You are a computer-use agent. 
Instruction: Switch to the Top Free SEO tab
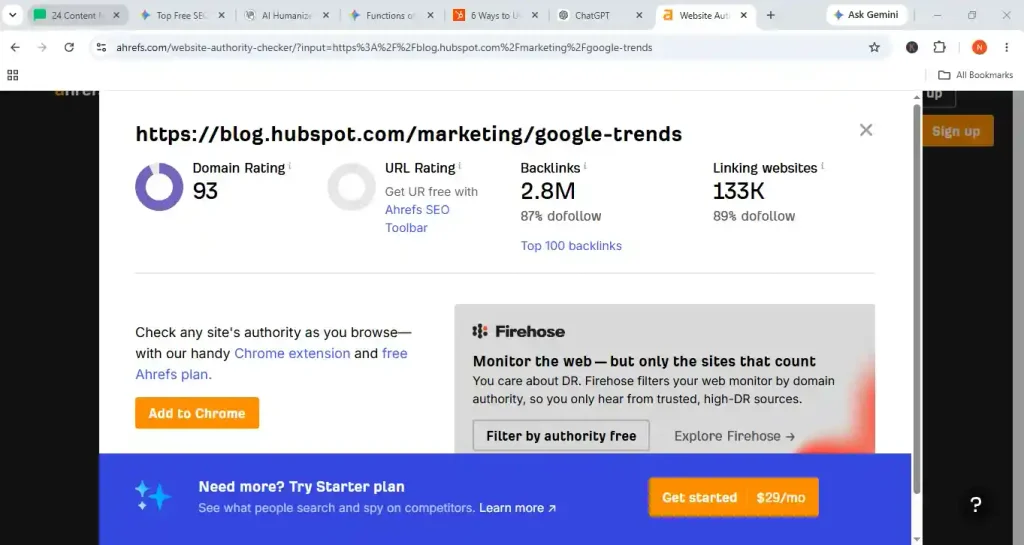point(182,15)
